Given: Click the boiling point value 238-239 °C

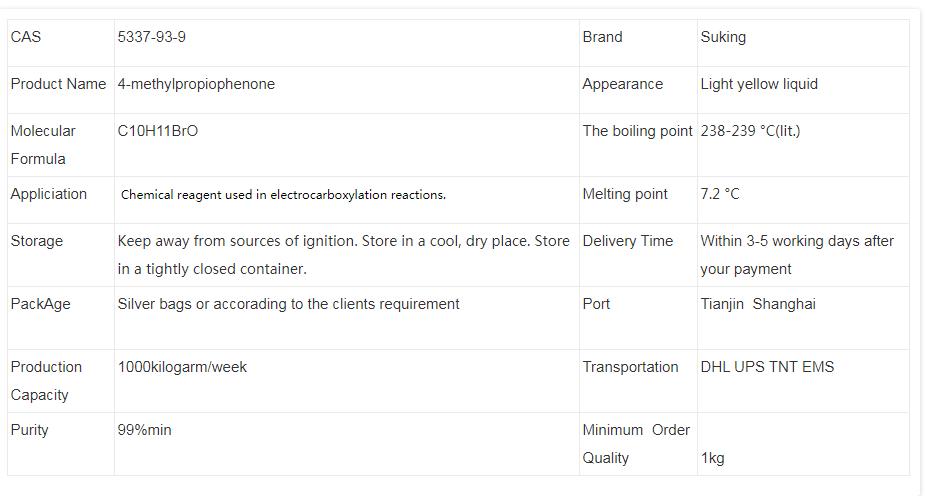Looking at the screenshot, I should click(750, 131).
